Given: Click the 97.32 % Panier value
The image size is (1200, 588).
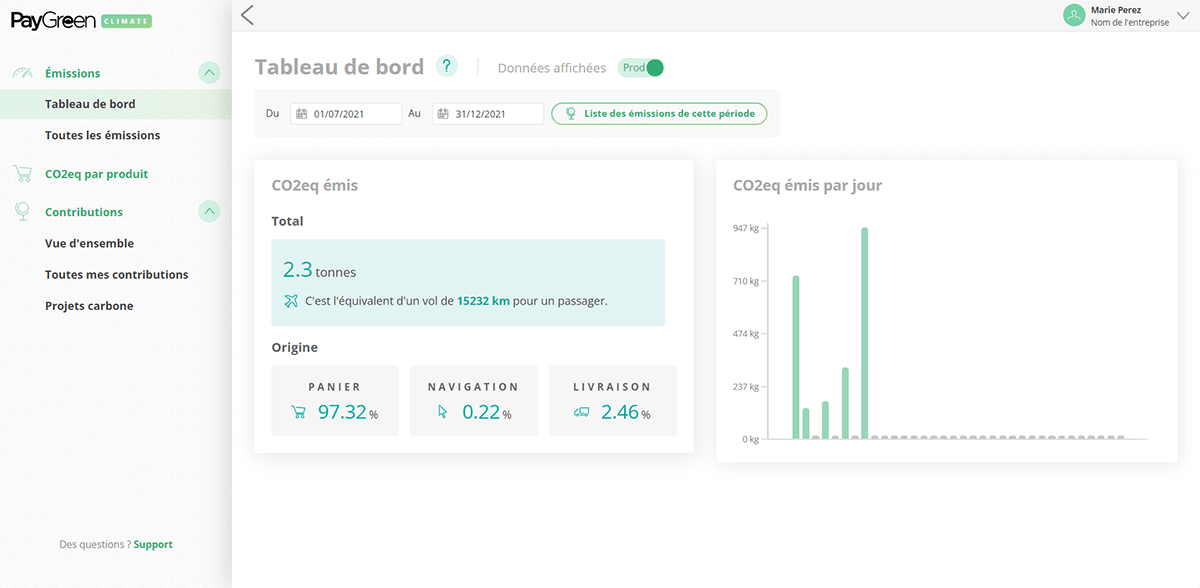Looking at the screenshot, I should (x=348, y=412).
